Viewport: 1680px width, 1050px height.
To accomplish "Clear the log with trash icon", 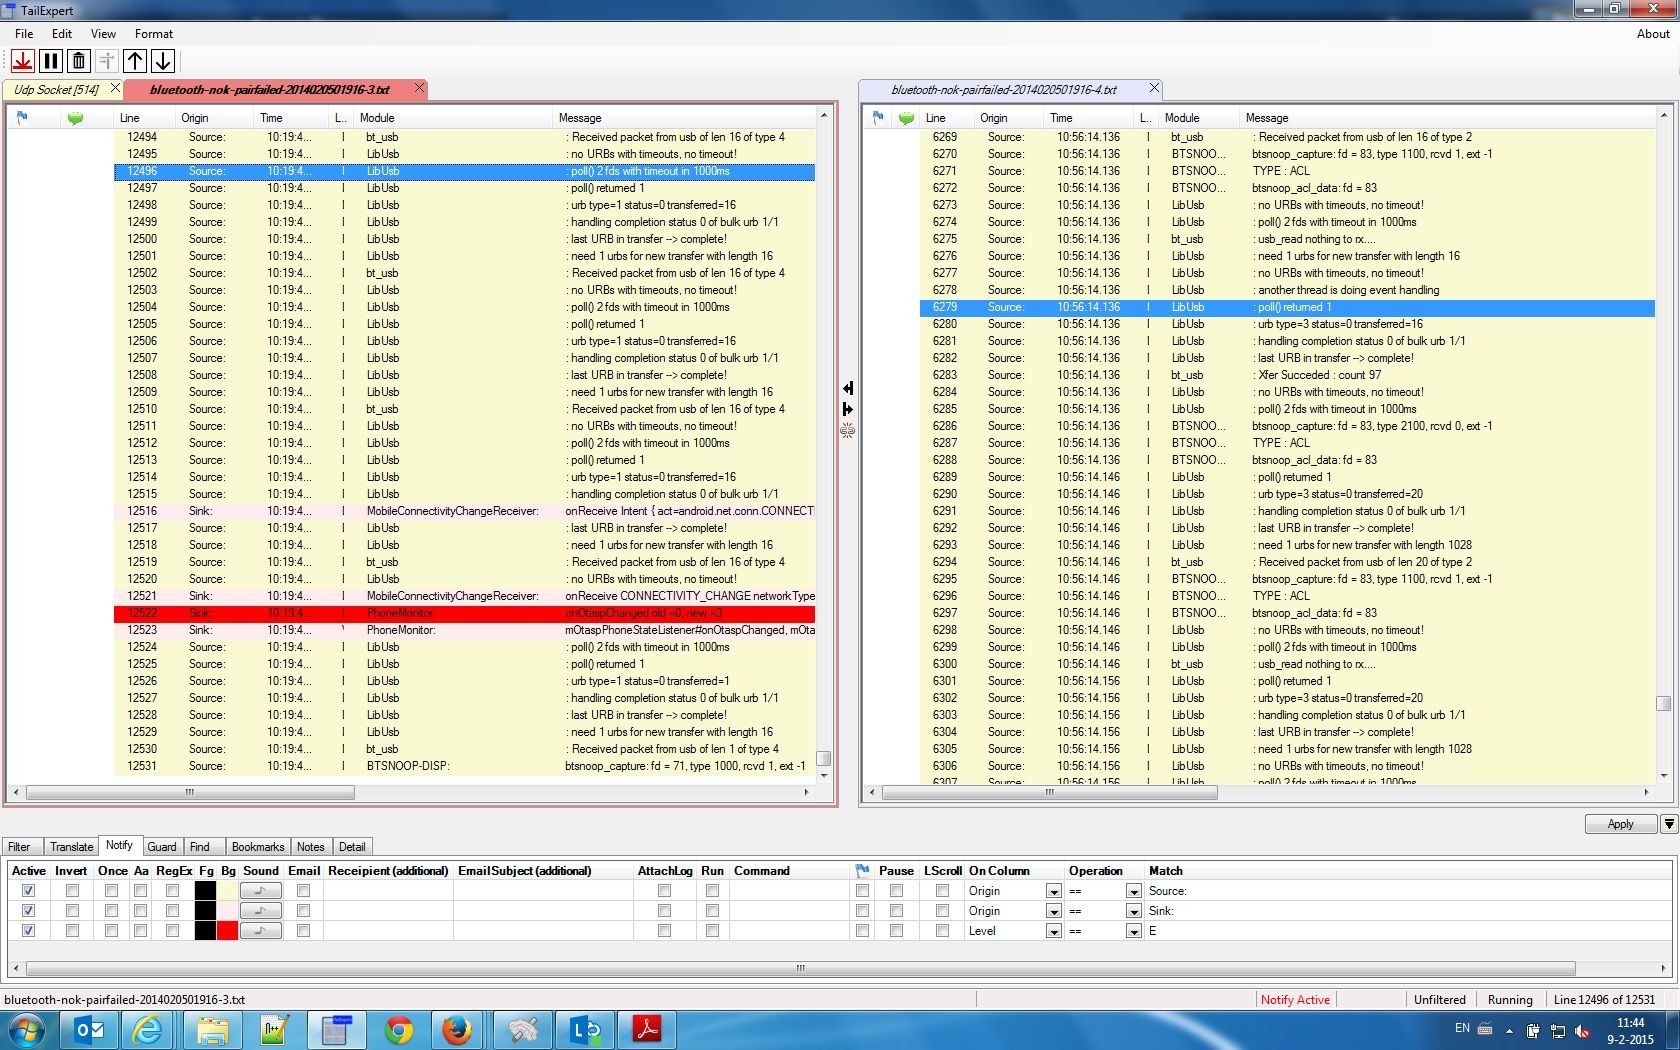I will pyautogui.click(x=78, y=61).
